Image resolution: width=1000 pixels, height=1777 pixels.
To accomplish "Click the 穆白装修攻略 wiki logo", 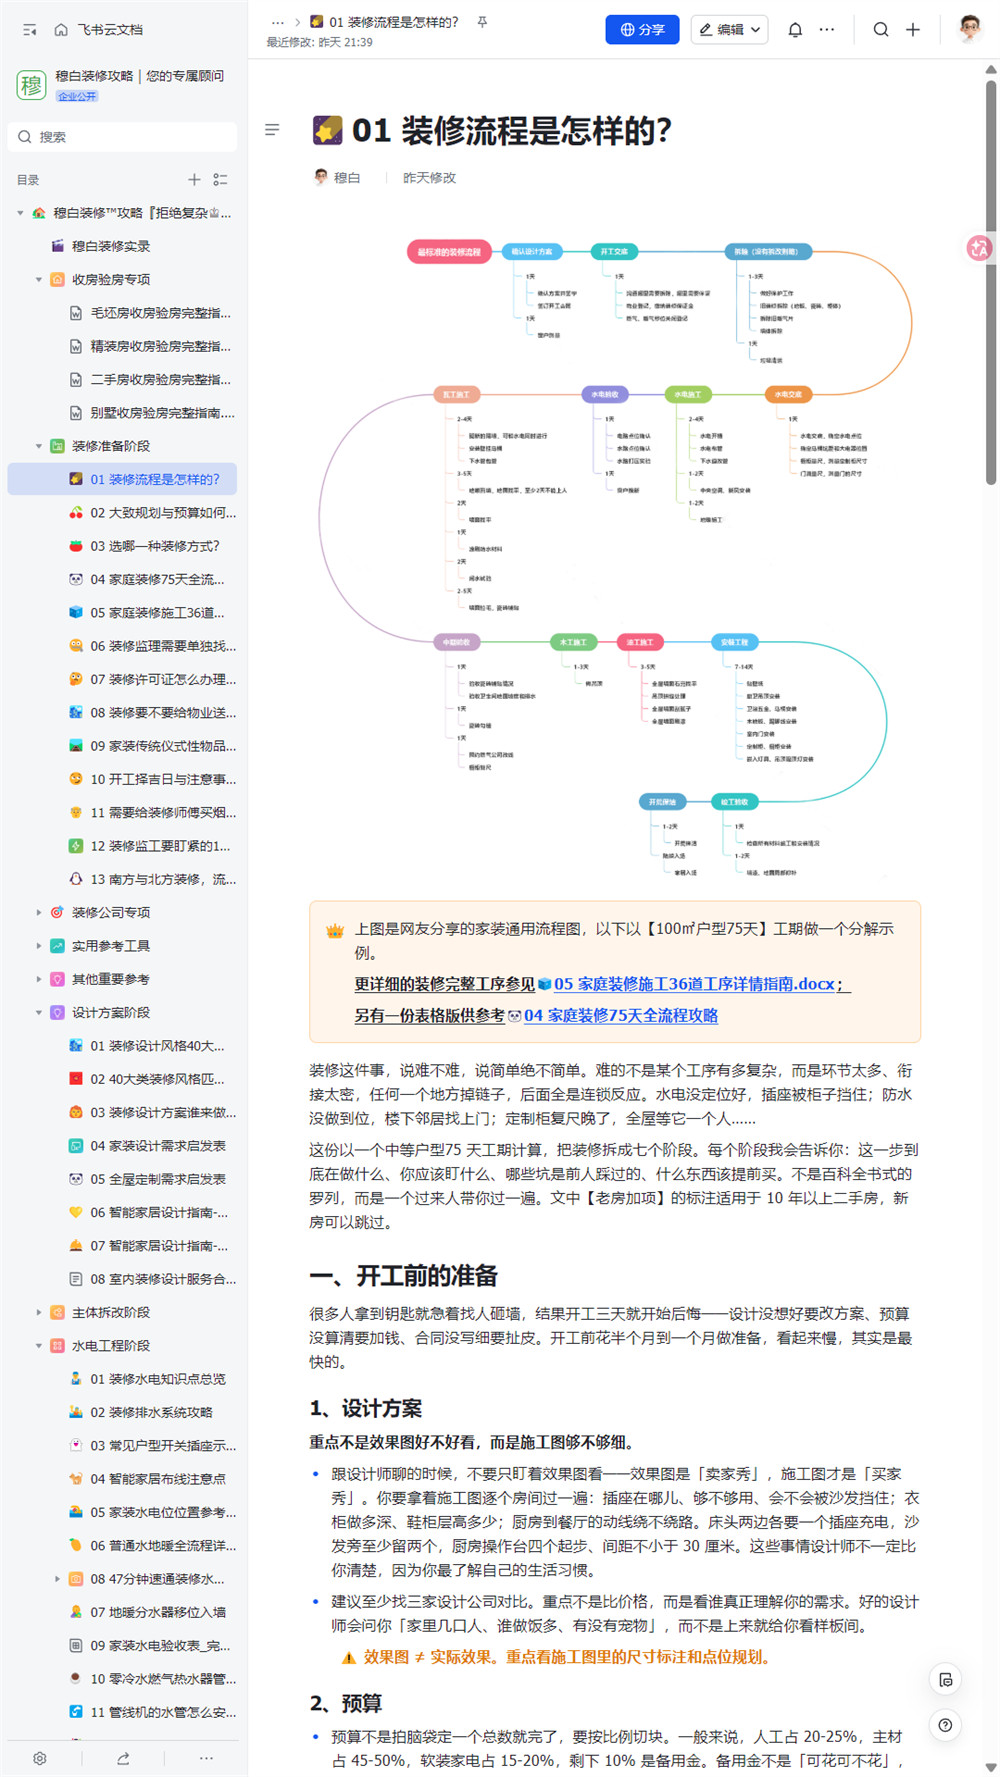I will 31,85.
